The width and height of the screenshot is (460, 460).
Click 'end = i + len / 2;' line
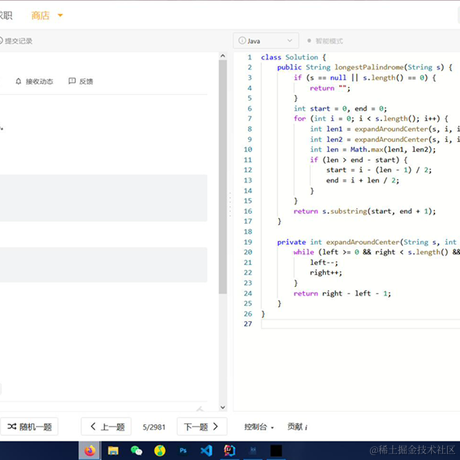(x=363, y=180)
